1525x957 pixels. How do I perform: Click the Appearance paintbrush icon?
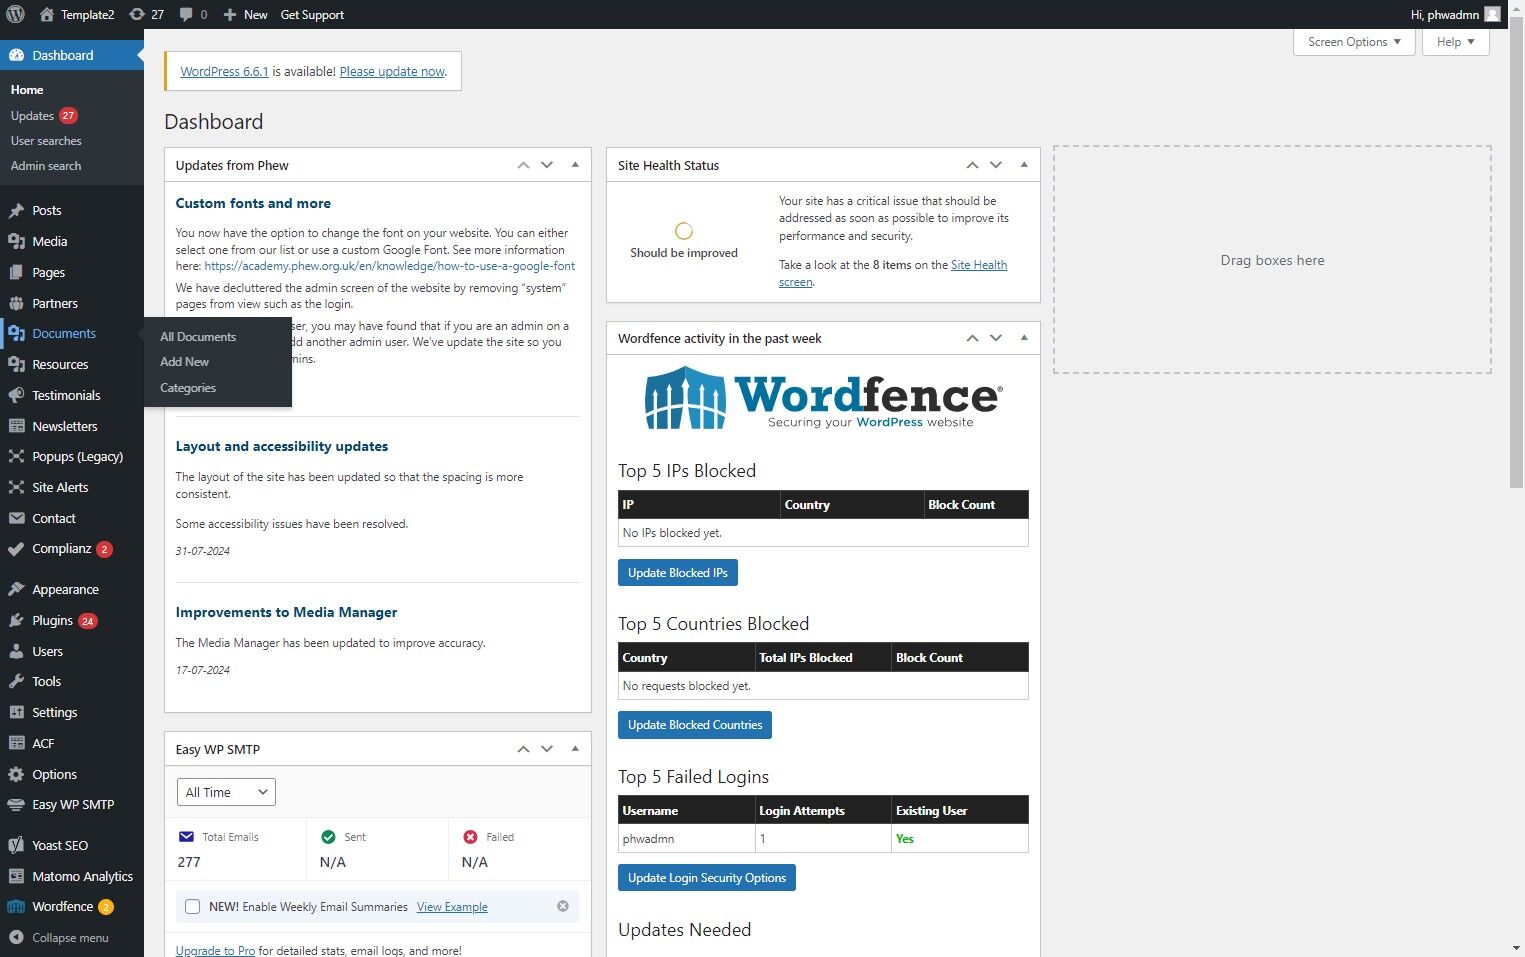click(x=16, y=589)
